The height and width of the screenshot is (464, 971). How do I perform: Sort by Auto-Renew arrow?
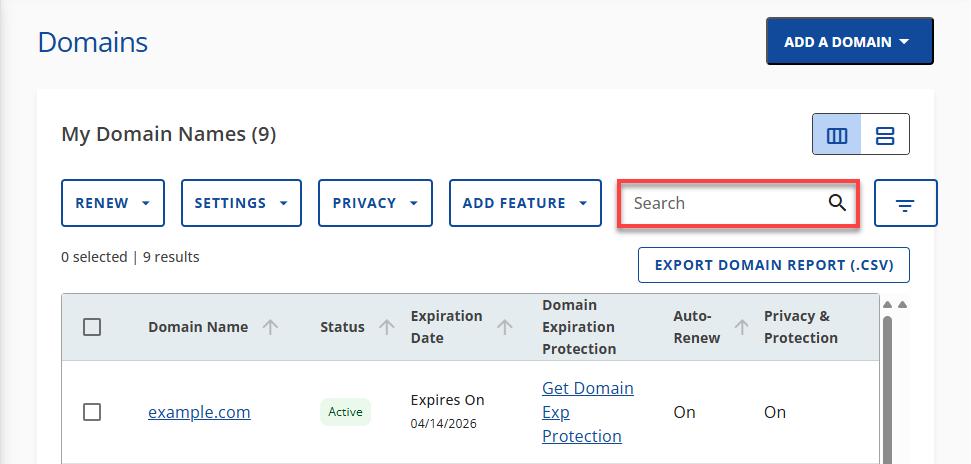pos(742,327)
